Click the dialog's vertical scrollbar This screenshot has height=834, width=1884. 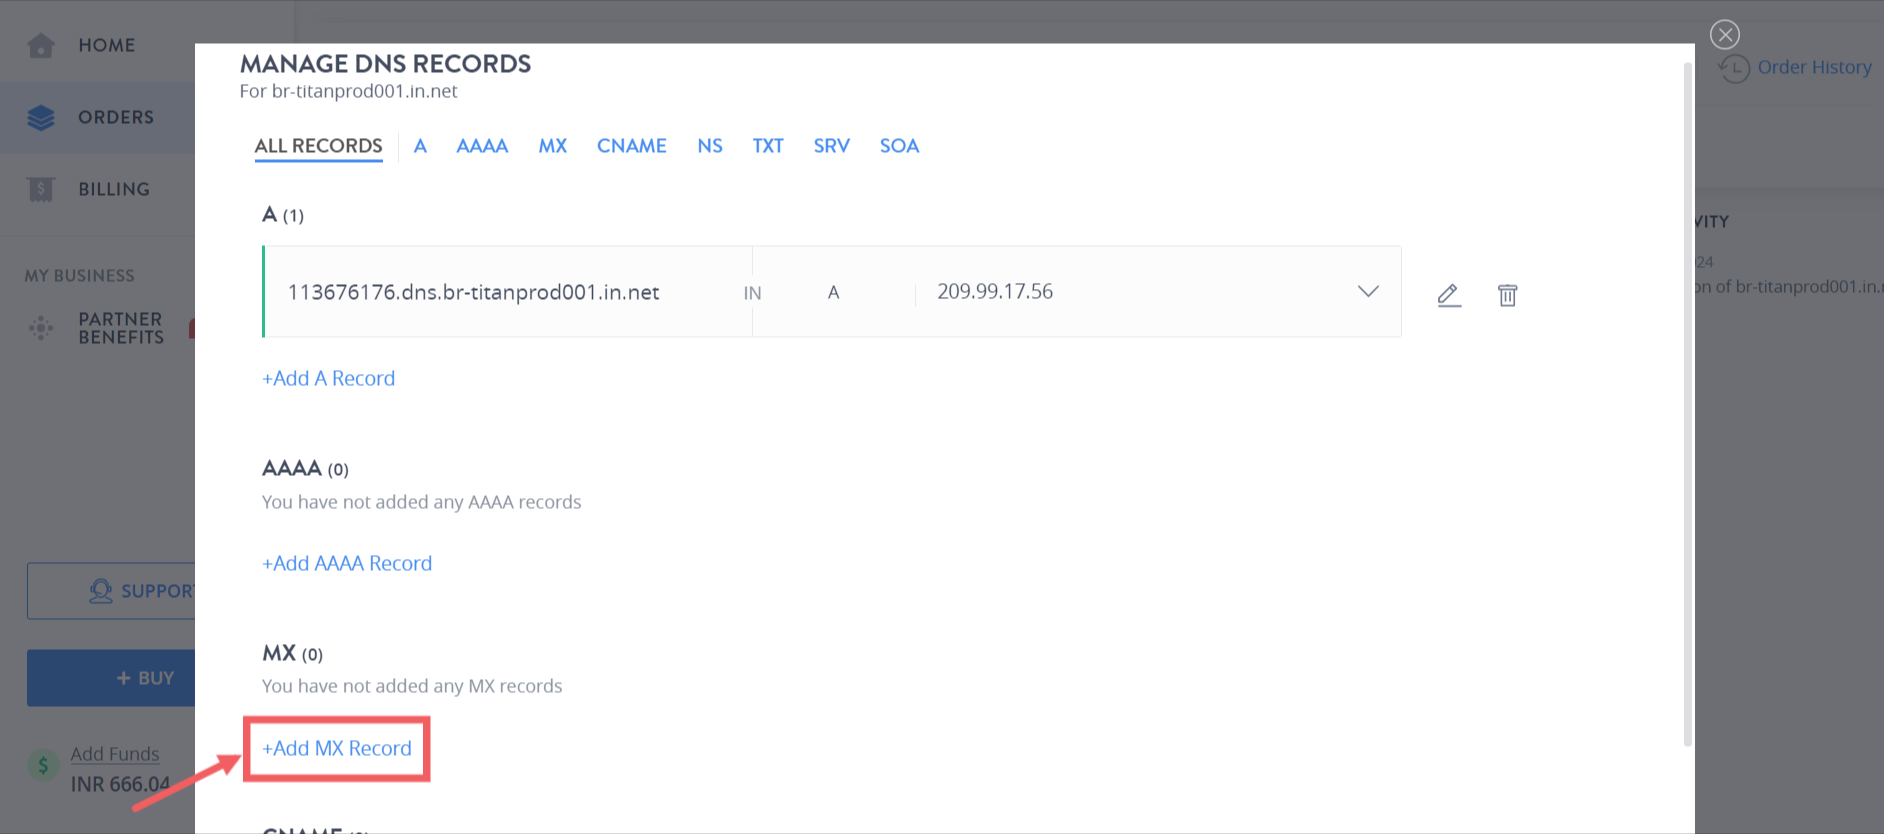click(x=1688, y=404)
